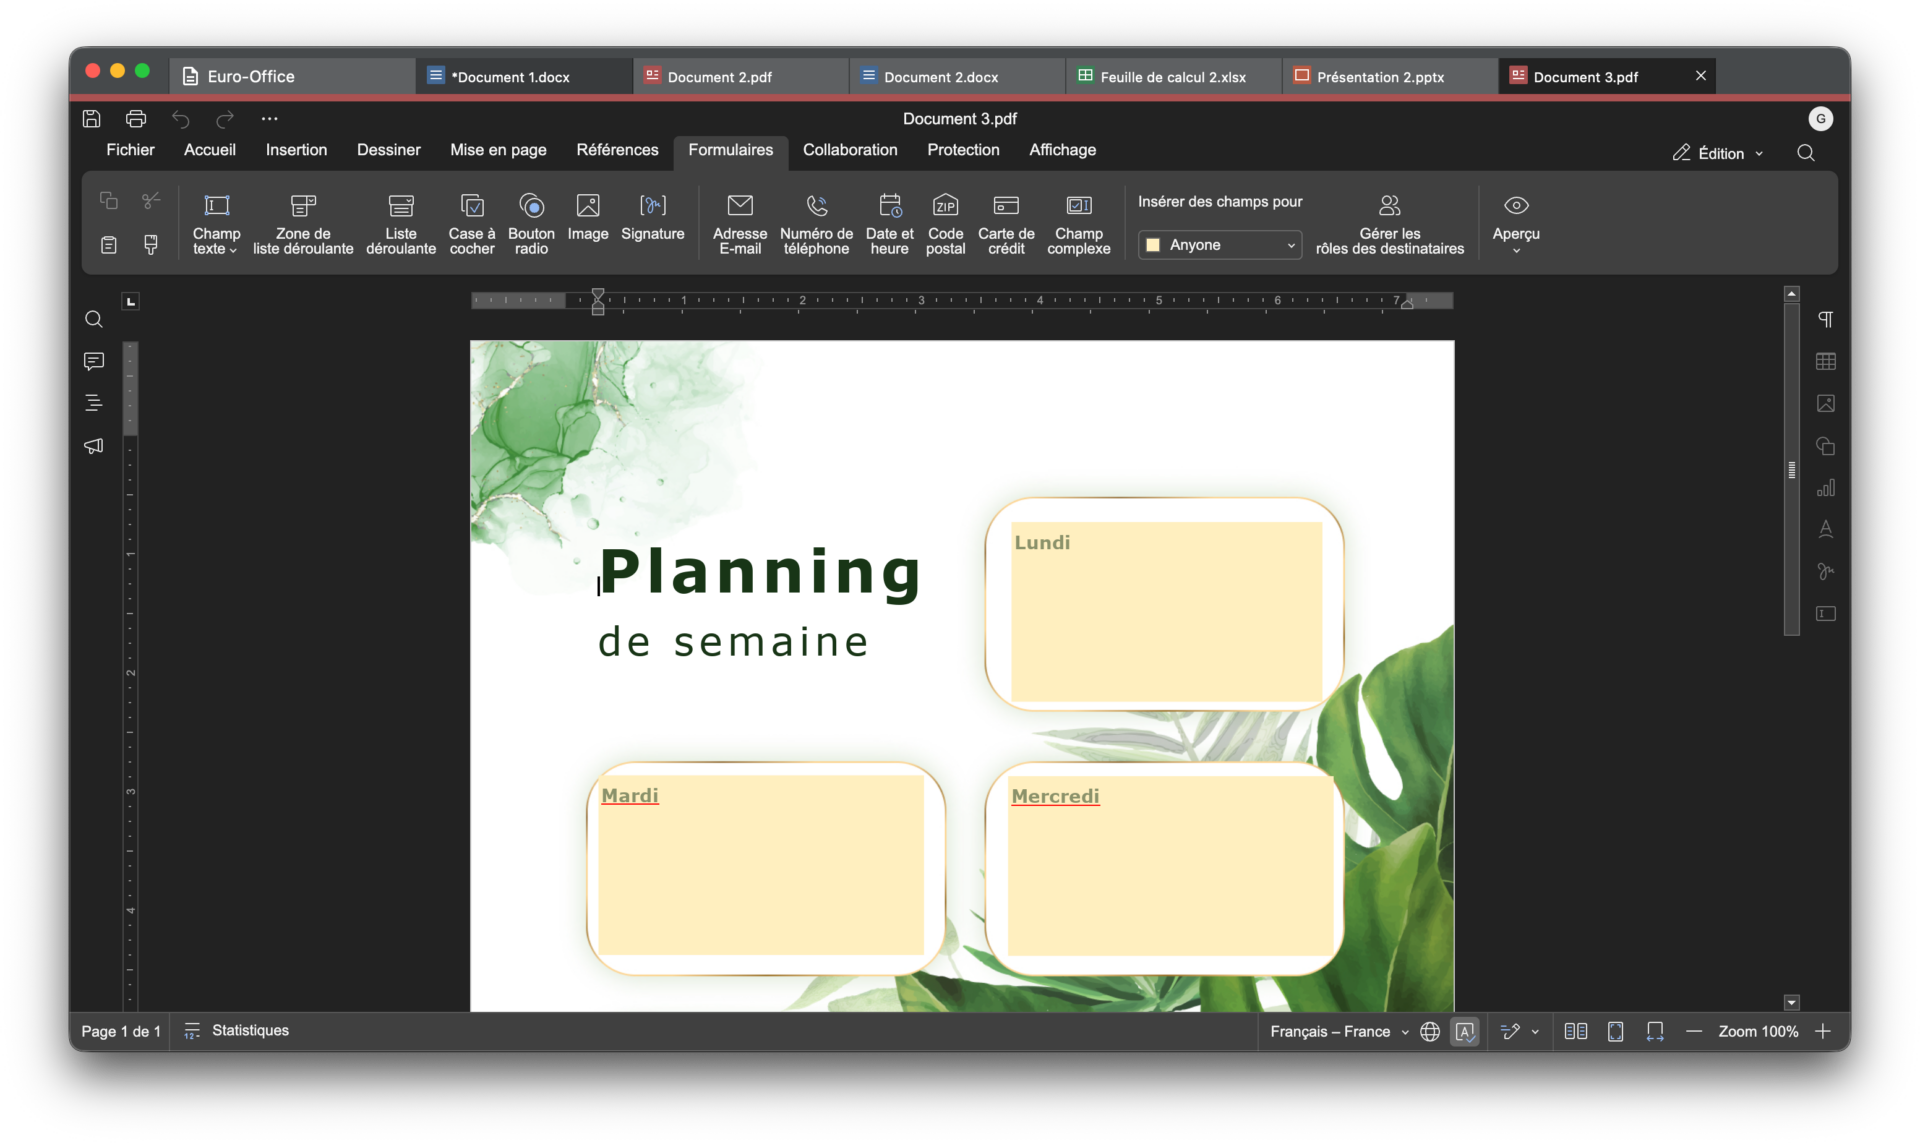Click the Lundi form text area
The height and width of the screenshot is (1143, 1920).
[x=1165, y=611]
